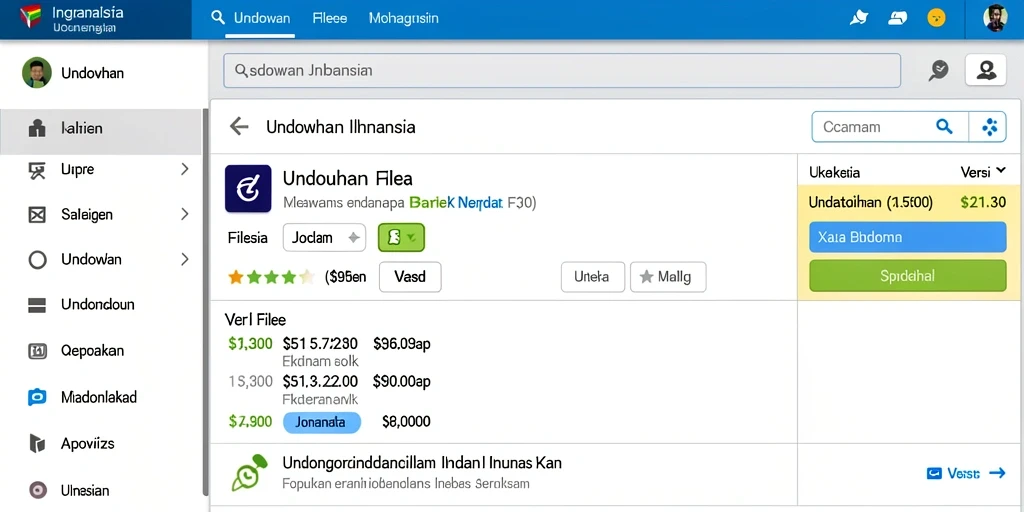Select Ialtien in the sidebar
The width and height of the screenshot is (1024, 512).
[101, 129]
